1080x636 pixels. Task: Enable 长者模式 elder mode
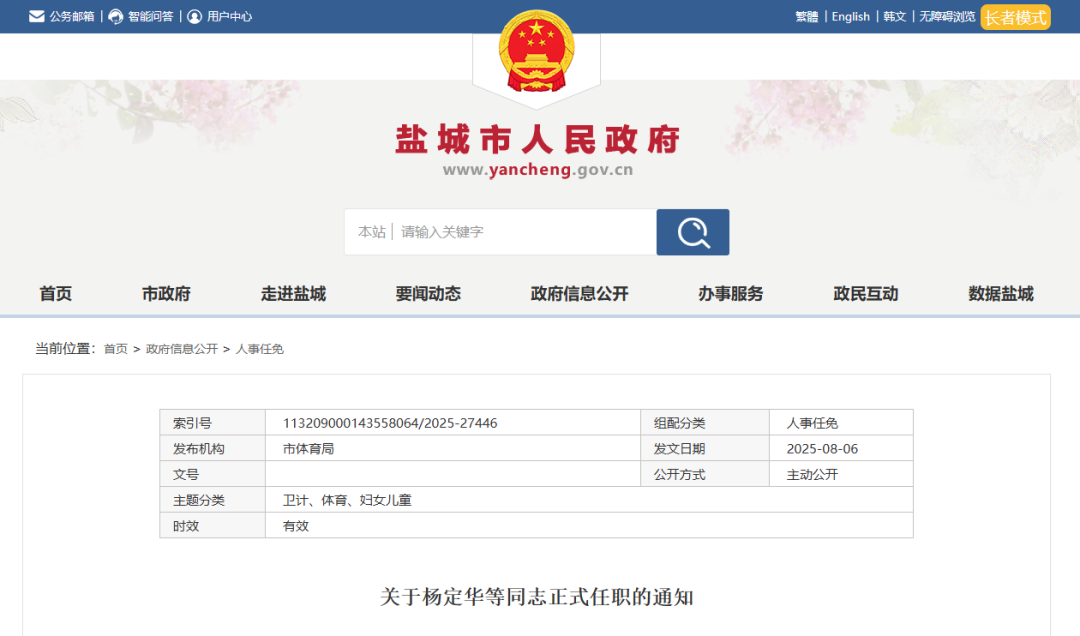click(x=1016, y=17)
